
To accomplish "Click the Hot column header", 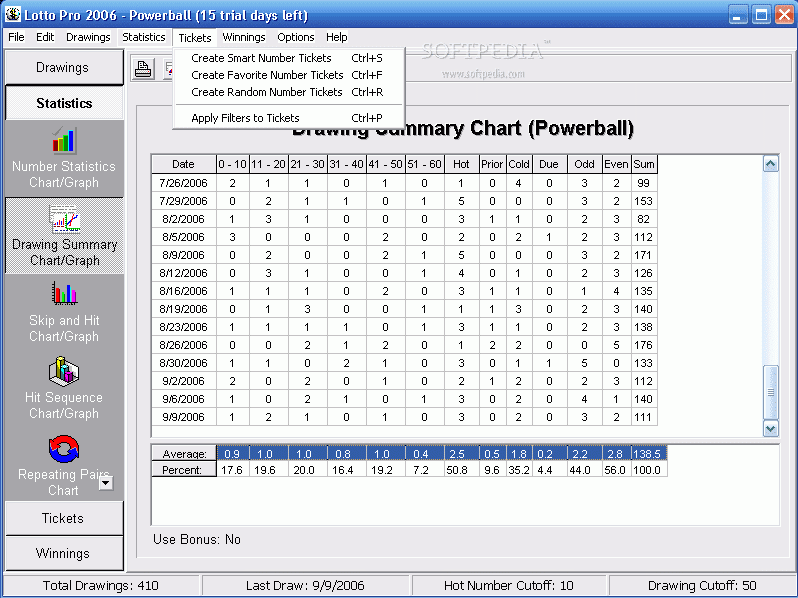I will pos(462,164).
